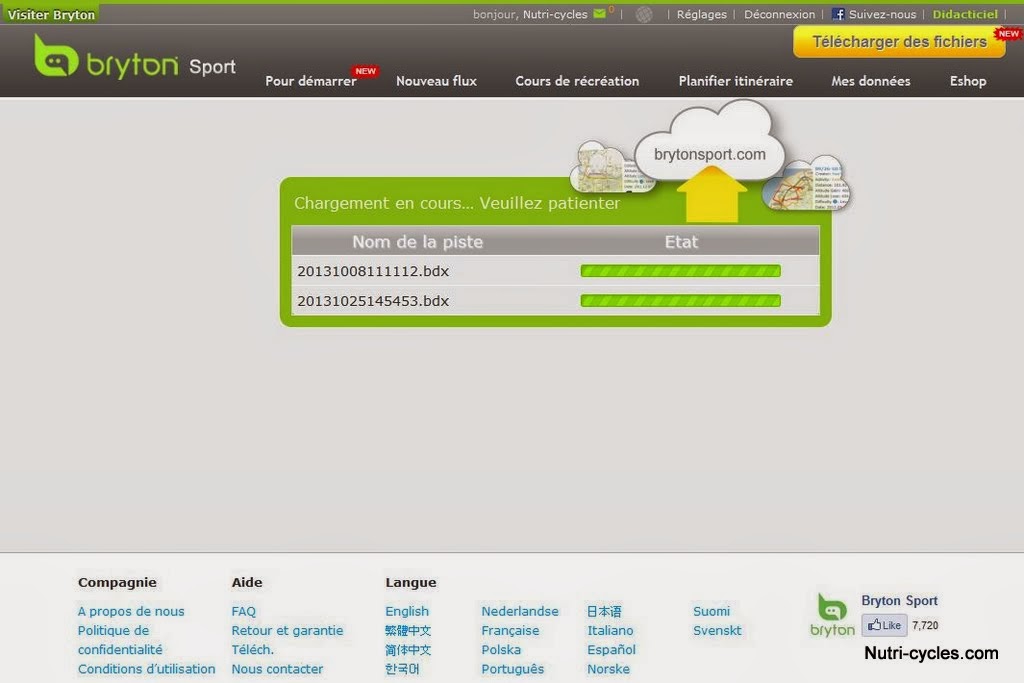Screen dimensions: 1024x683
Task: Click progress bar for 20131025145453.bdx
Action: click(x=680, y=301)
